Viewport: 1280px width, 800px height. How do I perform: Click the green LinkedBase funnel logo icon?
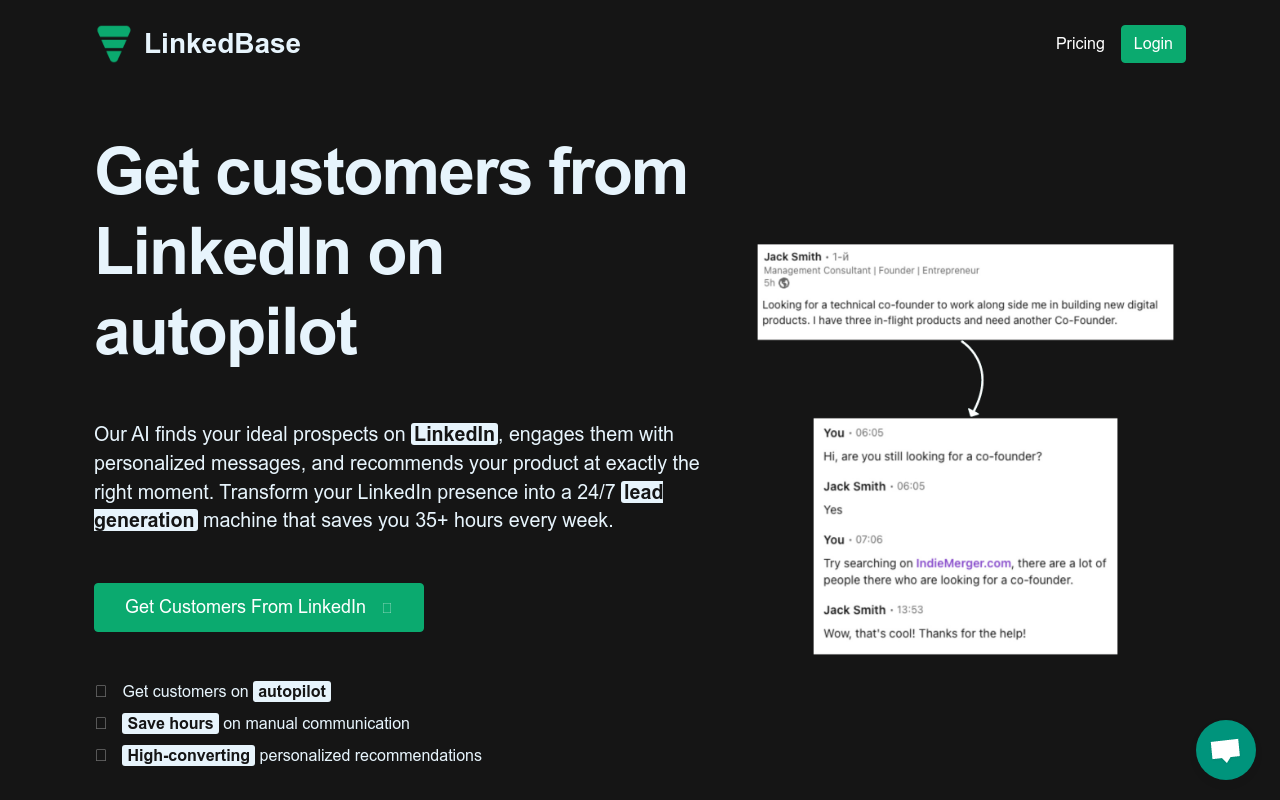point(113,43)
